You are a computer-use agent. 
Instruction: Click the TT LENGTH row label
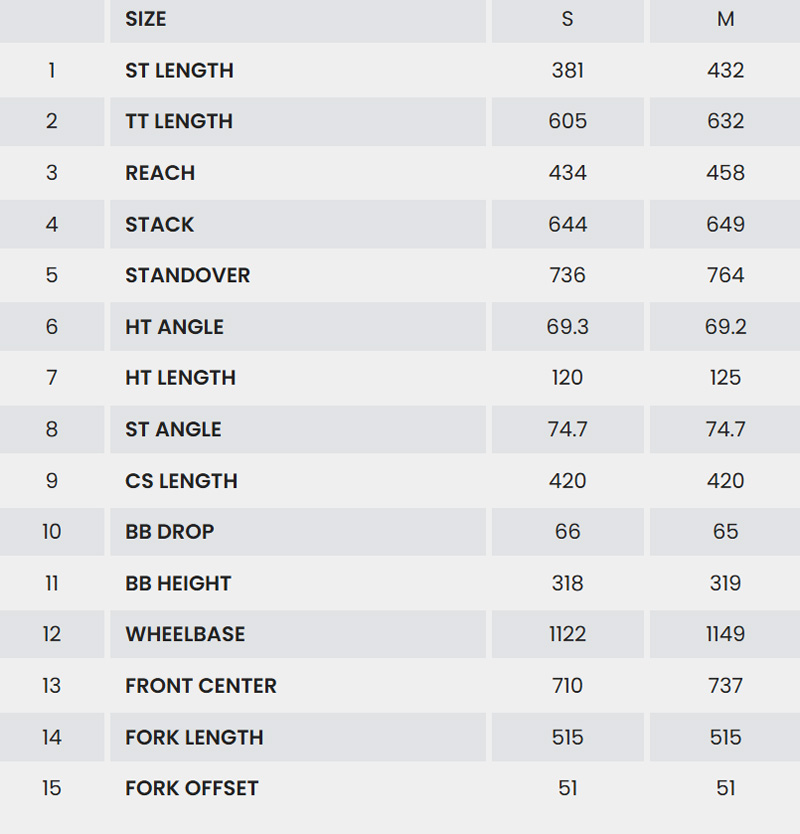178,122
